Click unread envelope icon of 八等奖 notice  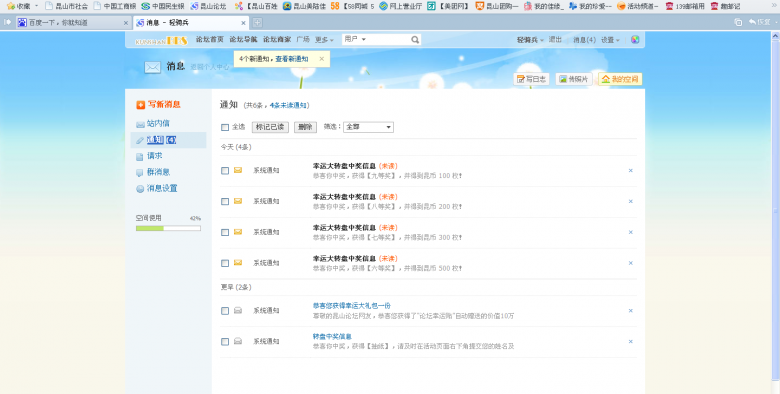238,201
